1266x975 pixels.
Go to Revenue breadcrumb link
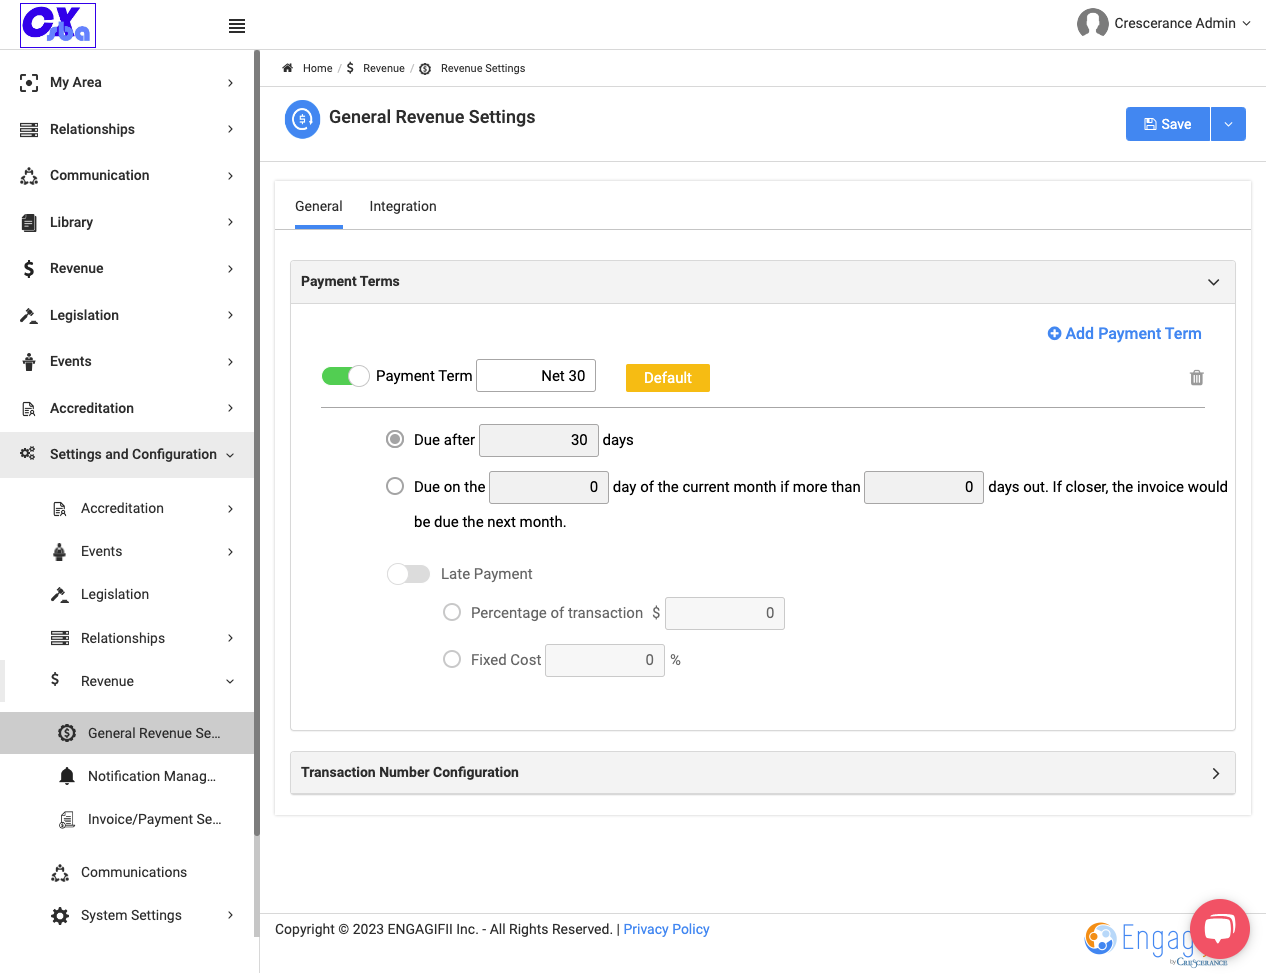[384, 68]
